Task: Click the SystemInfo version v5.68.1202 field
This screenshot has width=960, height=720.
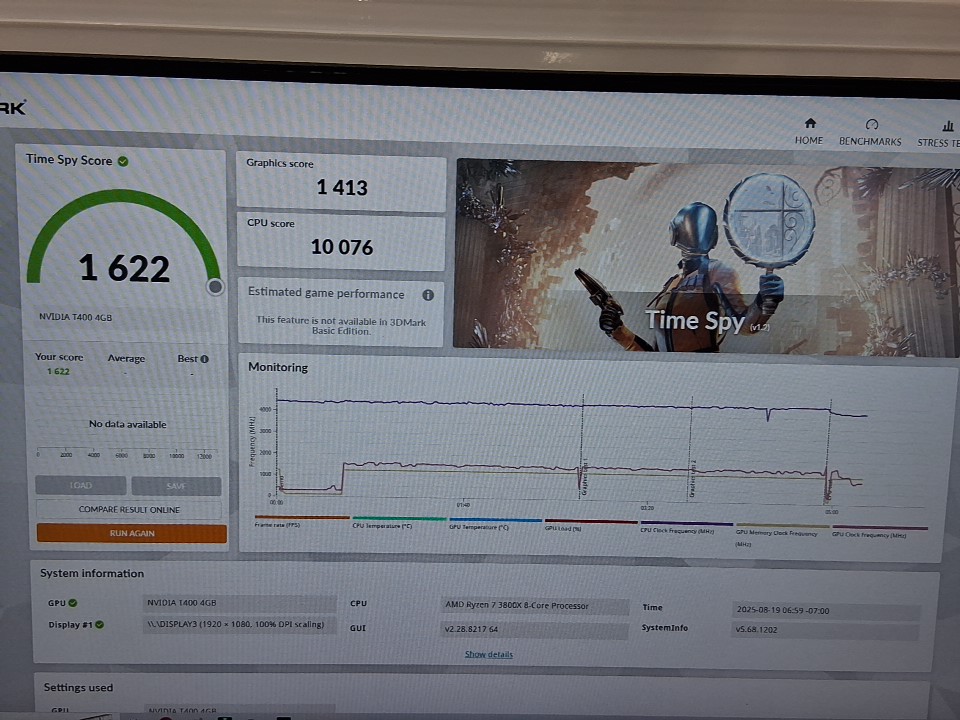Action: [826, 629]
